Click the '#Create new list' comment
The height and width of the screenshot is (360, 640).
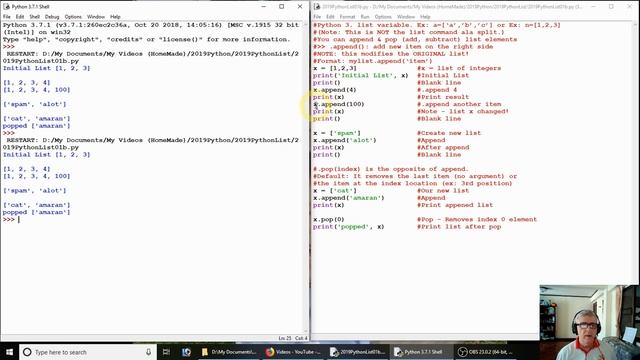click(449, 133)
